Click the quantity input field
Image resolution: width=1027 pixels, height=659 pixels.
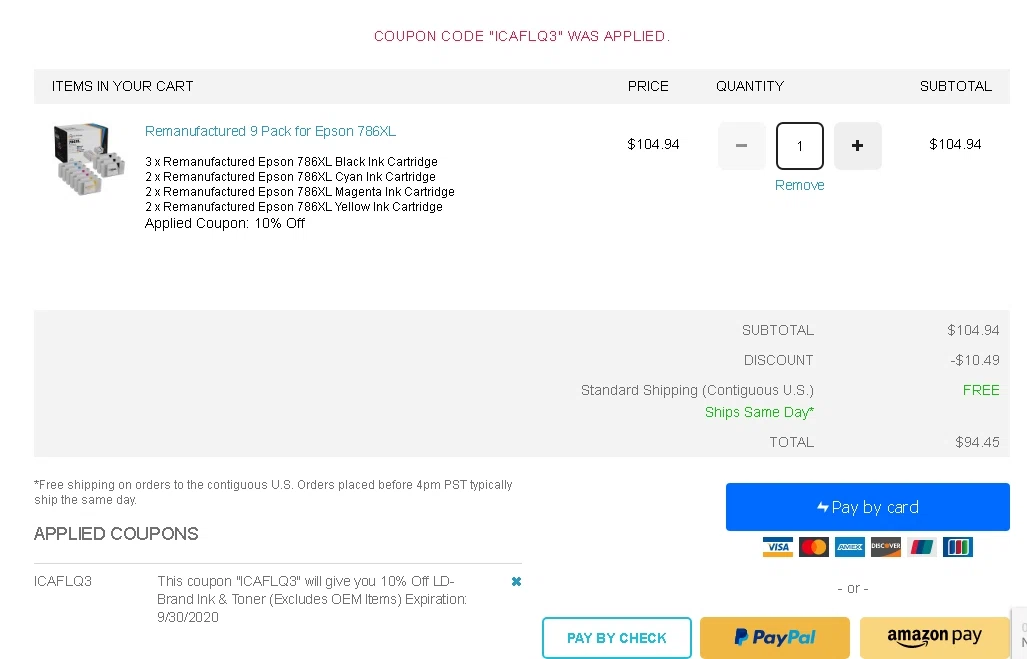click(800, 146)
